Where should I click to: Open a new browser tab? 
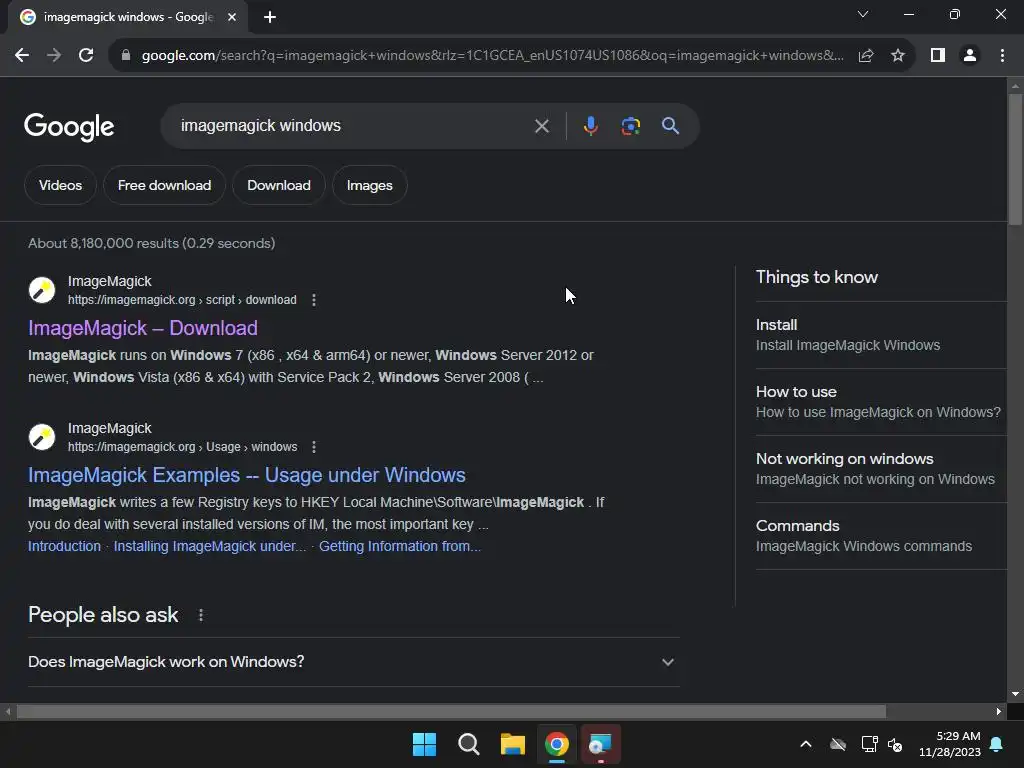pos(270,17)
